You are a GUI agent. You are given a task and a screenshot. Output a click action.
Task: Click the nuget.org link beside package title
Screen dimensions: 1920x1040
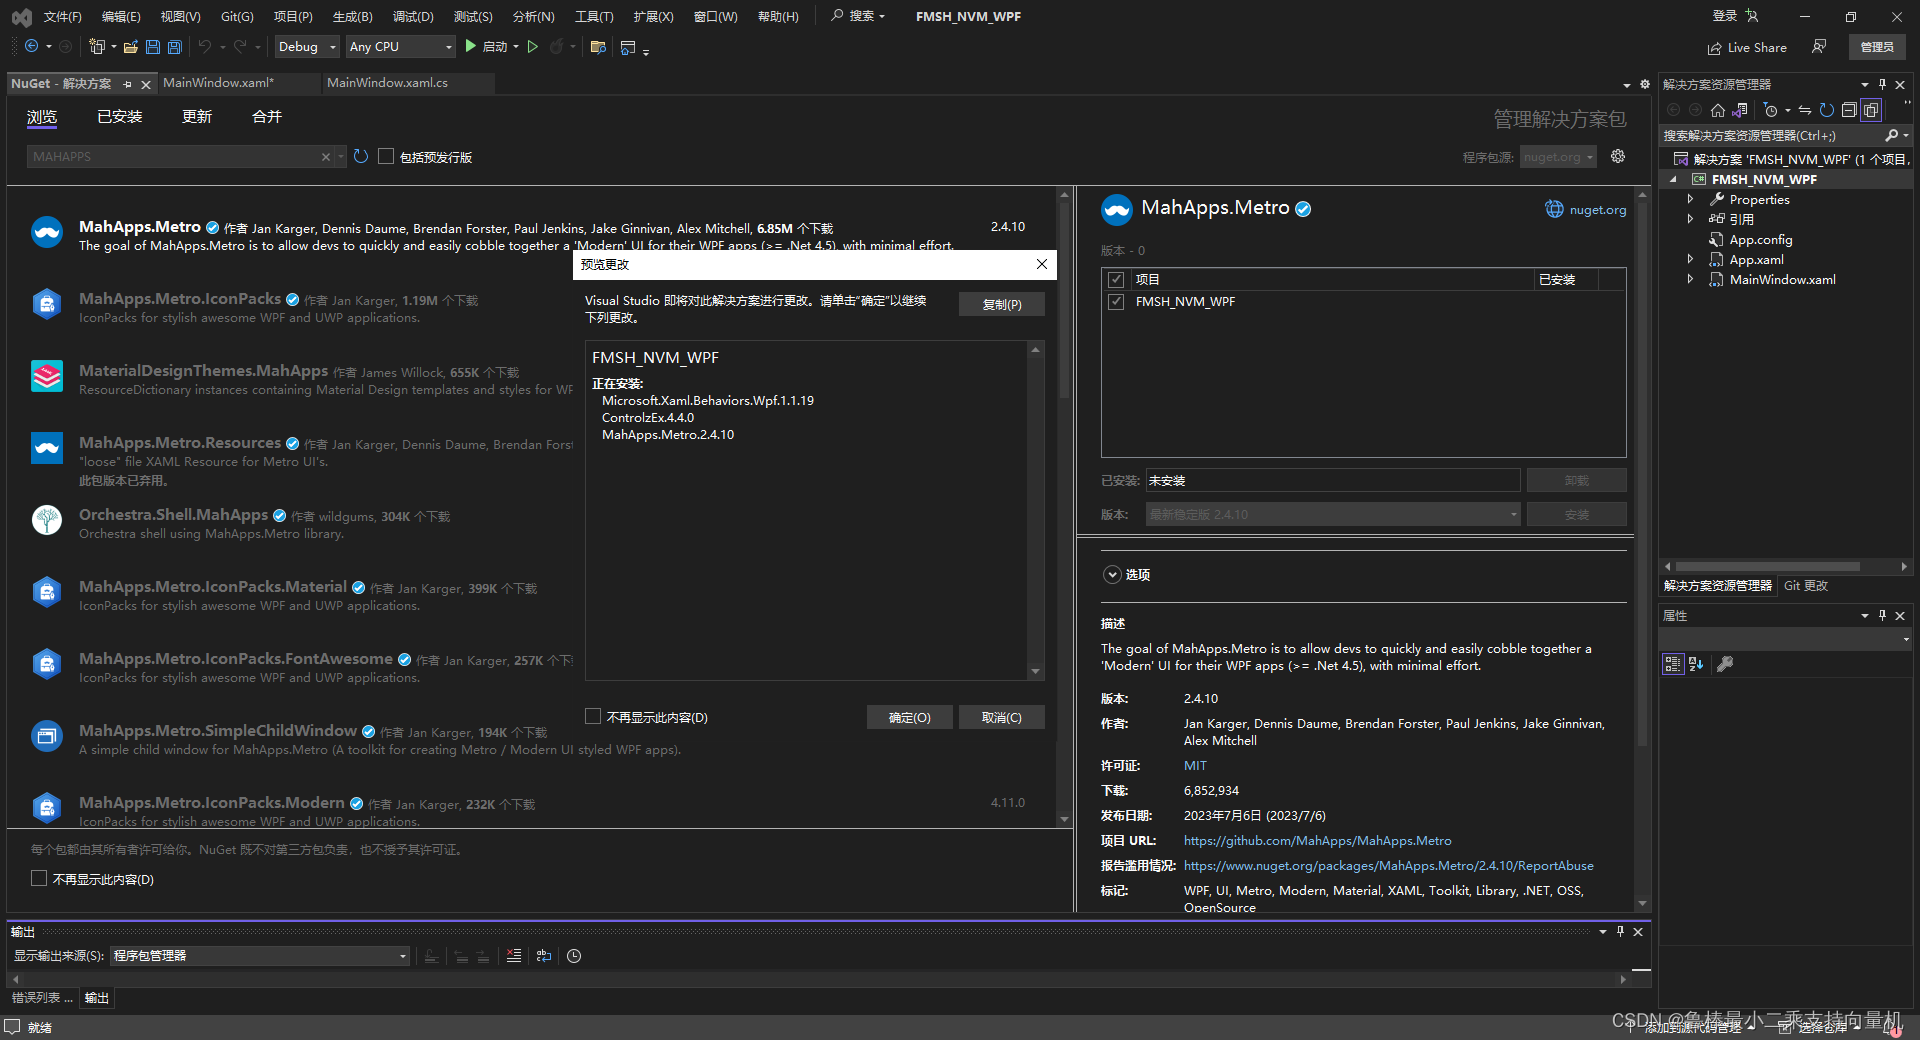coord(1597,210)
